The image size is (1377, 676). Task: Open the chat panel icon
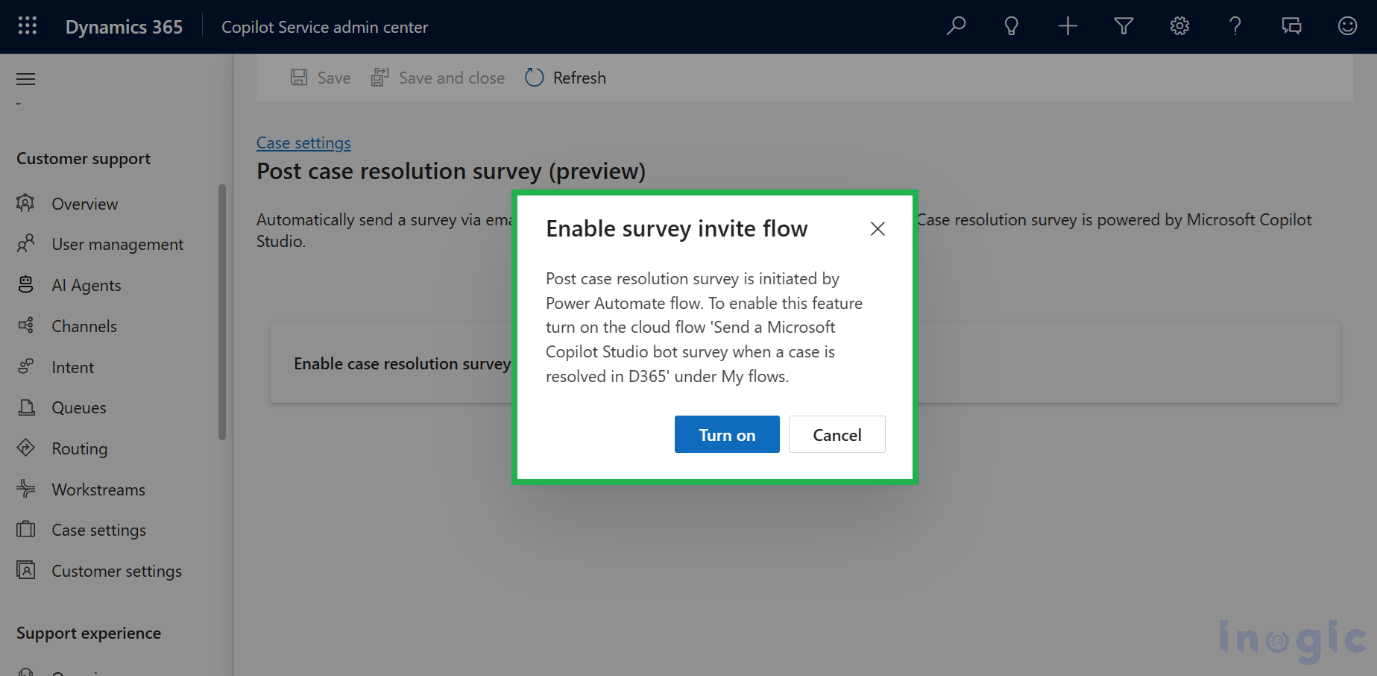(x=1292, y=27)
